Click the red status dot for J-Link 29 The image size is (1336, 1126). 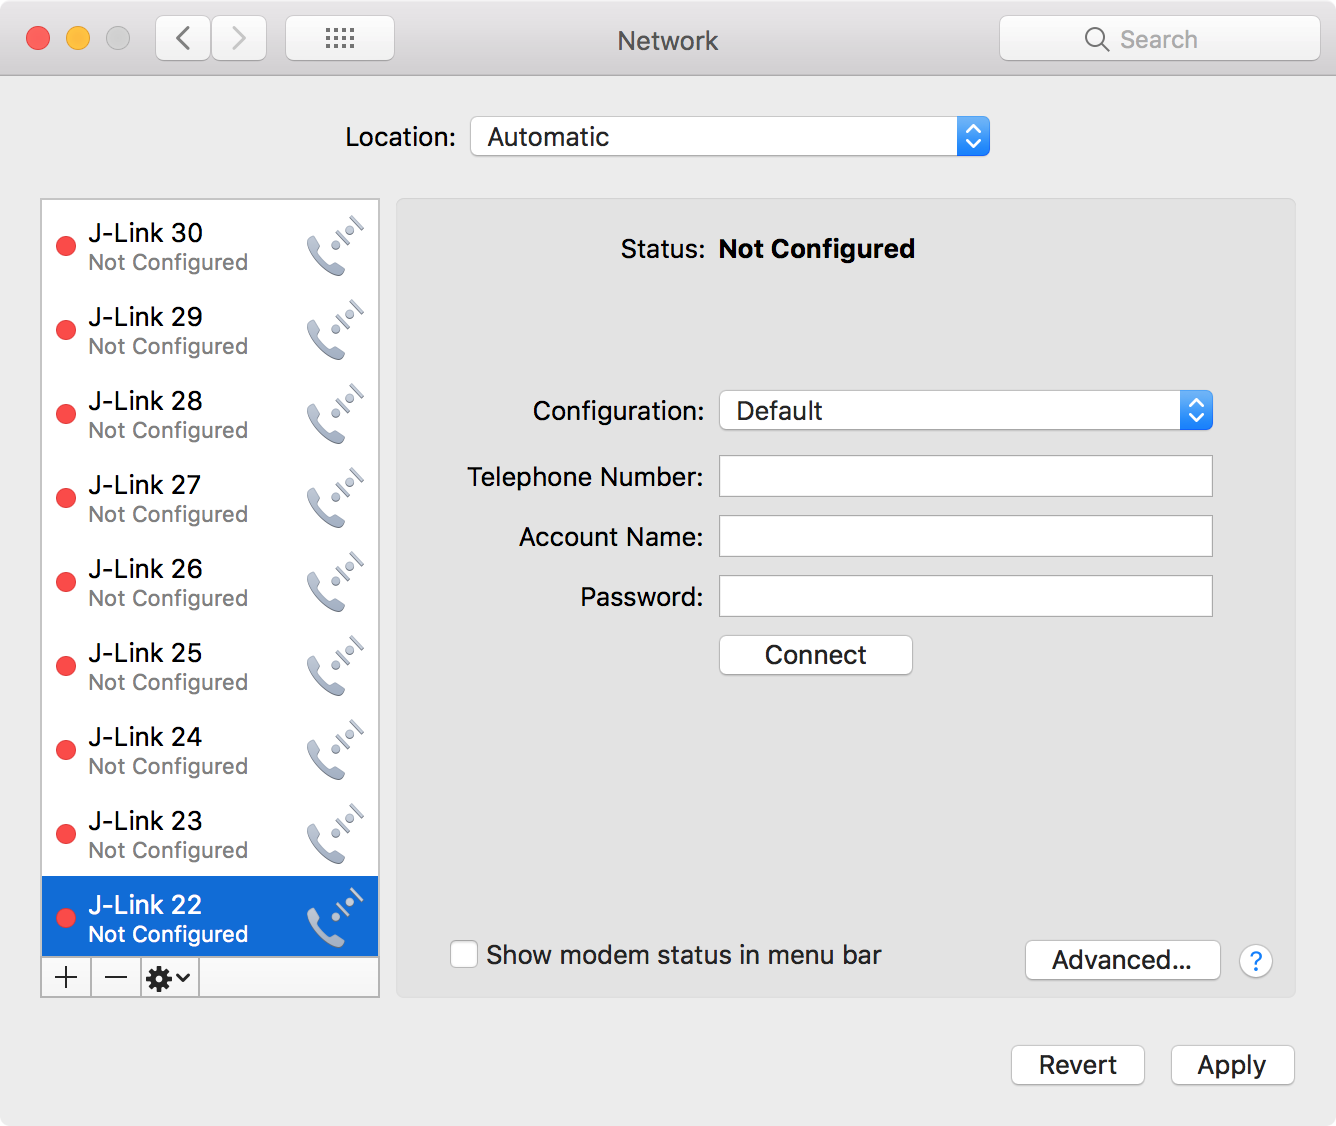click(66, 330)
